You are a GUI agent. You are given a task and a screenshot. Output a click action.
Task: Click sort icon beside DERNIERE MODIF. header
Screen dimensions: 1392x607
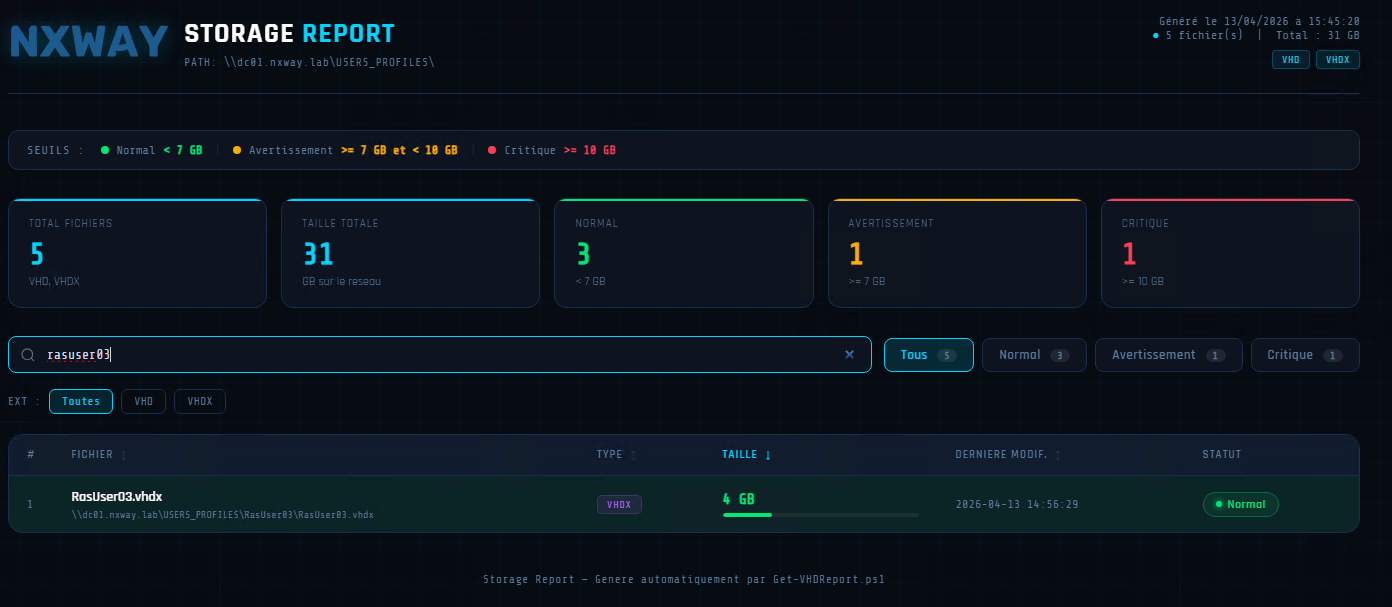click(x=1058, y=455)
